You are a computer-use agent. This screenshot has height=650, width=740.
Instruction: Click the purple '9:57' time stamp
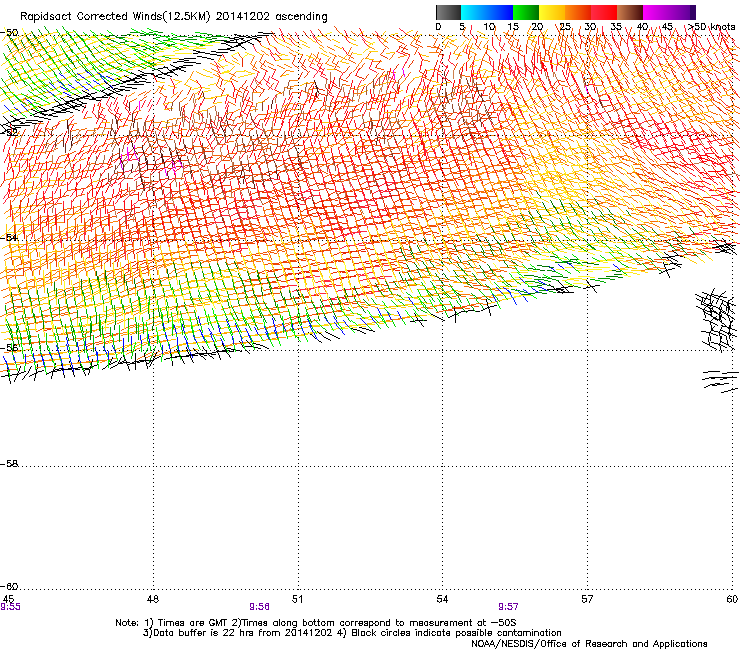click(x=508, y=607)
